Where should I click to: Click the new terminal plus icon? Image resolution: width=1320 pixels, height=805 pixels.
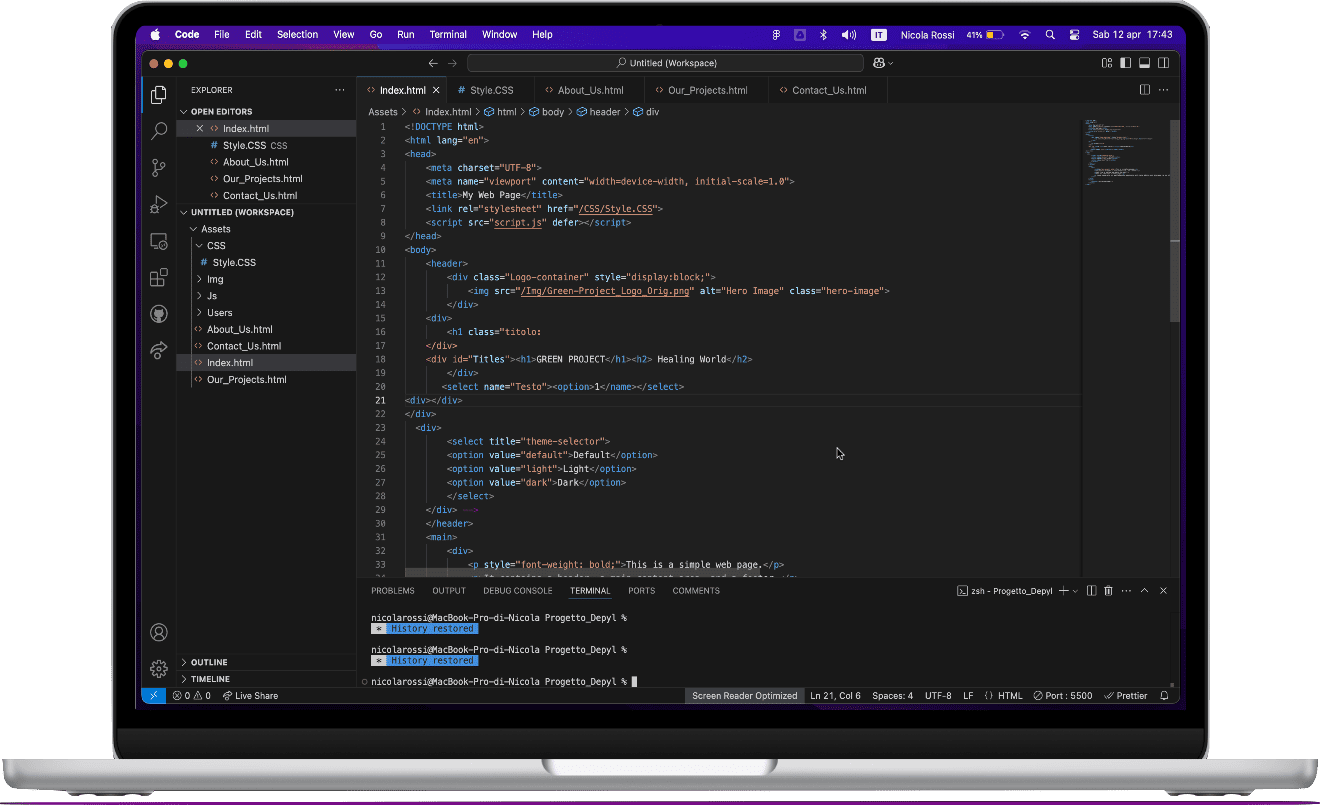pyautogui.click(x=1064, y=591)
